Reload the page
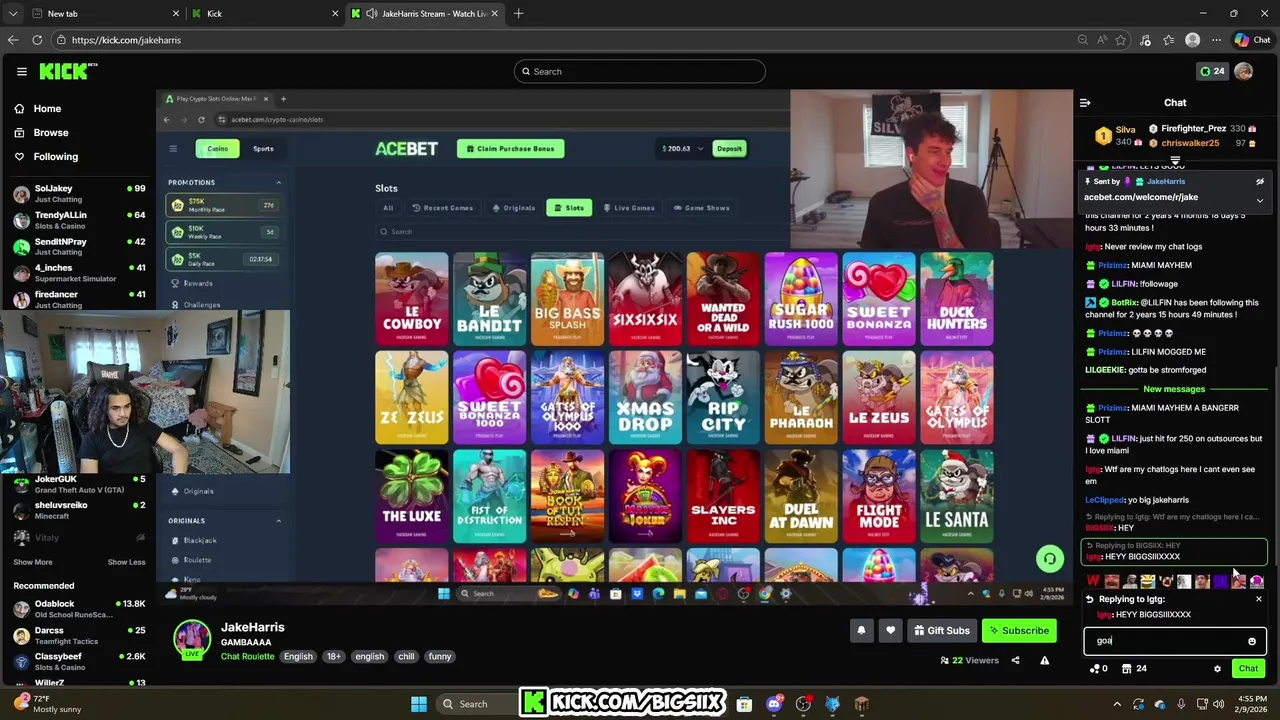Image resolution: width=1280 pixels, height=720 pixels. (37, 40)
